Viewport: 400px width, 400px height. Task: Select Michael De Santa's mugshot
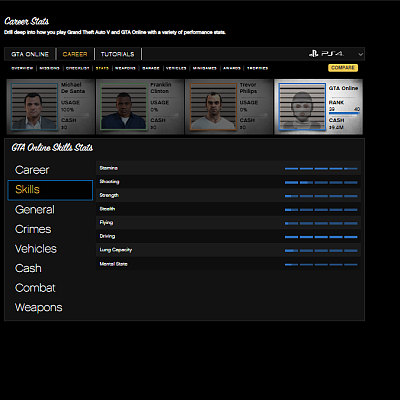pyautogui.click(x=34, y=106)
